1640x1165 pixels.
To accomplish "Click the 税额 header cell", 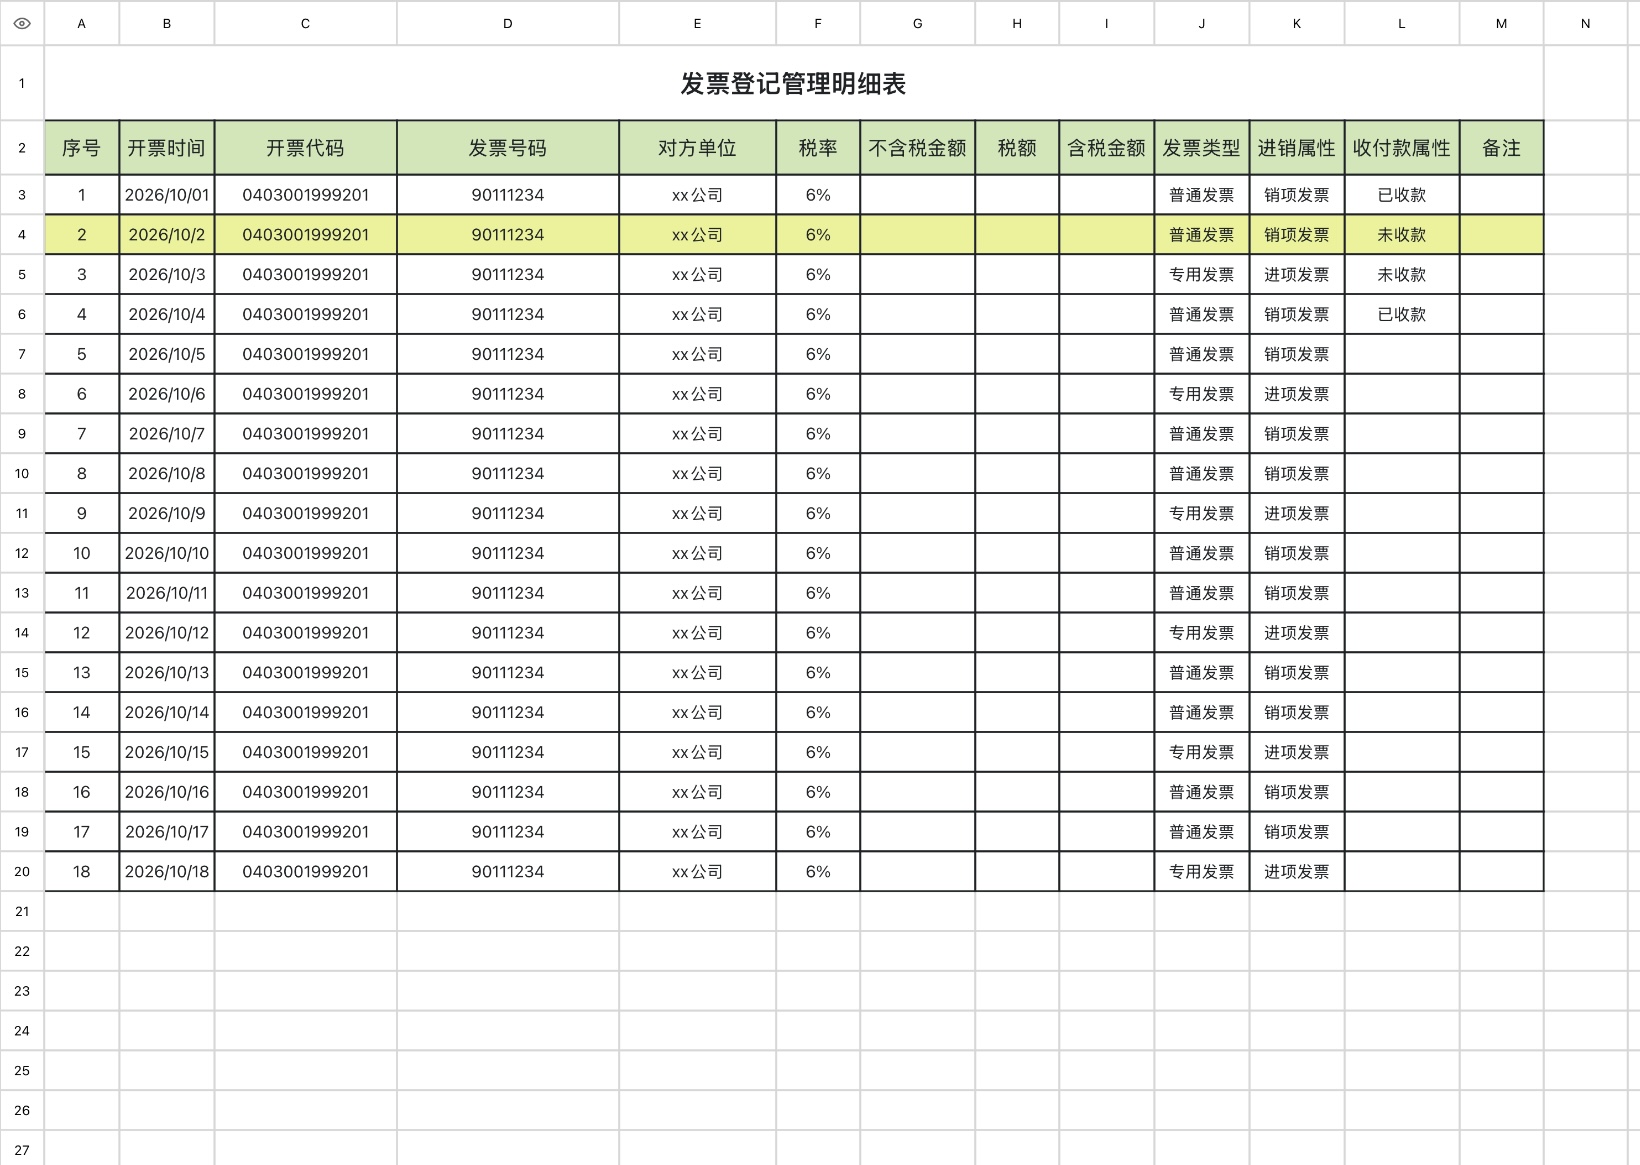I will tap(1017, 148).
